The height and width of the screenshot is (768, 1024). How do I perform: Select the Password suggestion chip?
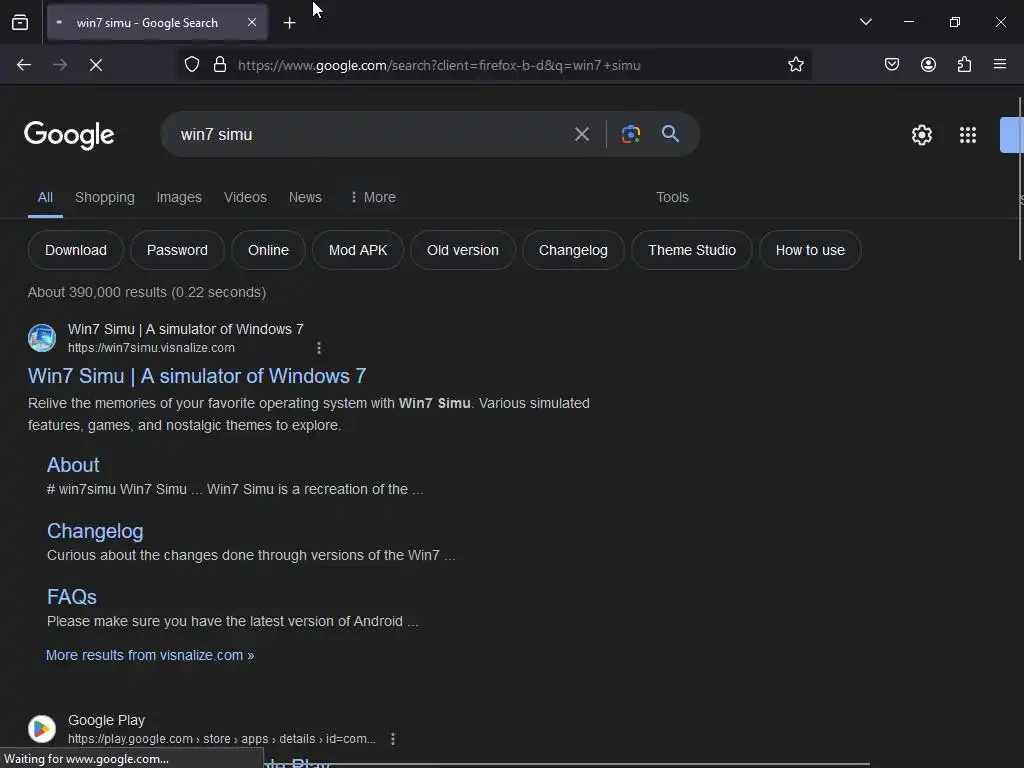coord(177,250)
